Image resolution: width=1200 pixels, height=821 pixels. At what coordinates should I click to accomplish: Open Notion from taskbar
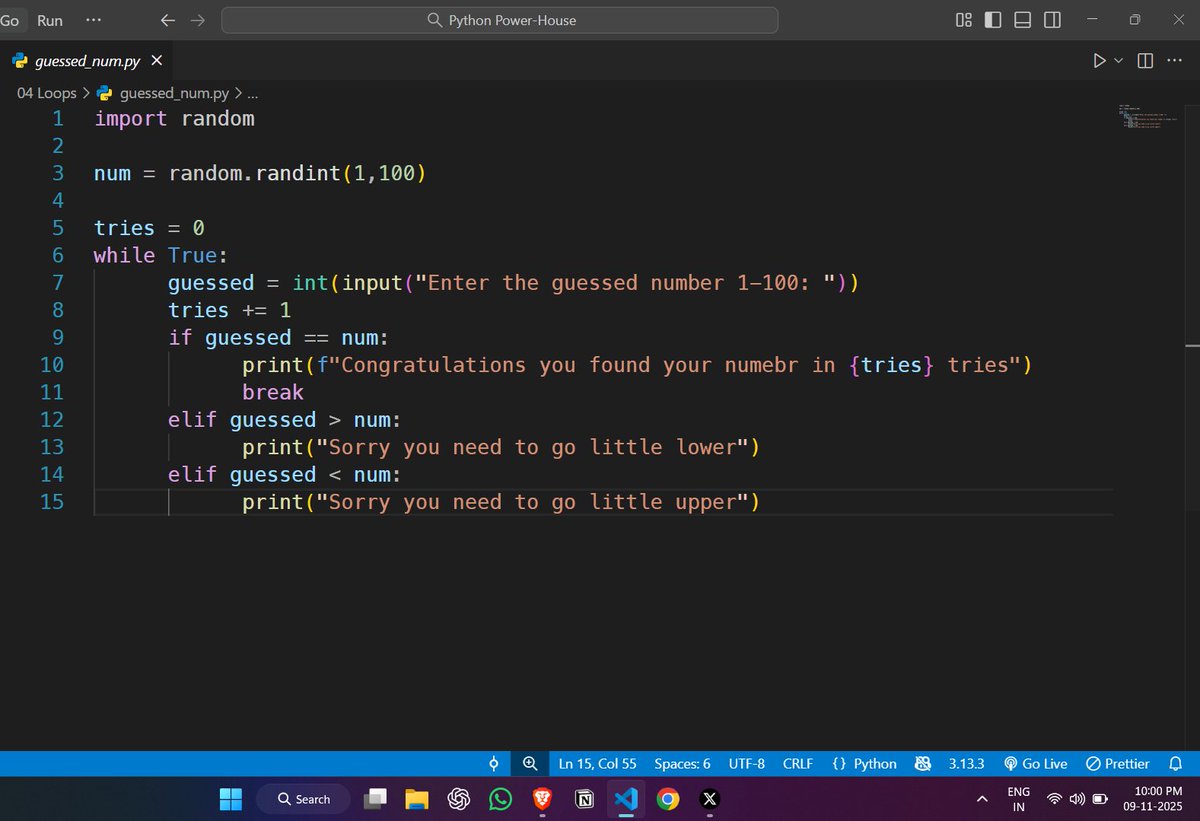pyautogui.click(x=584, y=799)
